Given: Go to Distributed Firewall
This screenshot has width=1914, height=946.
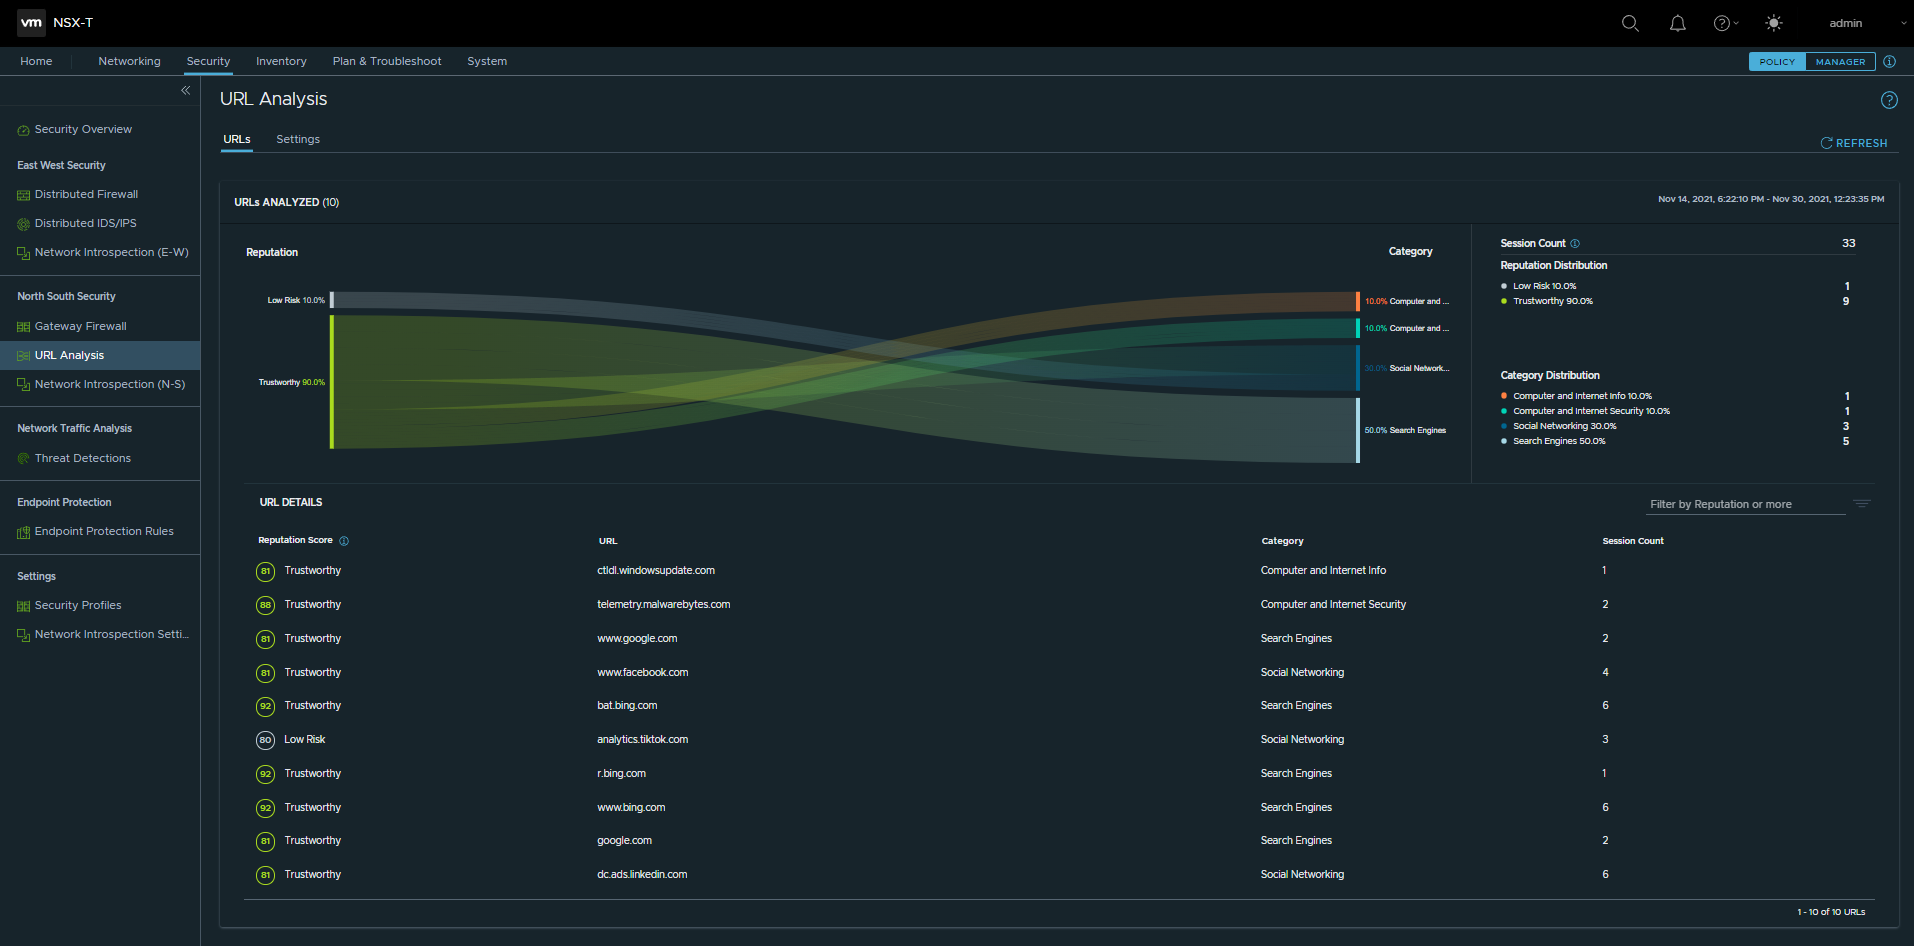Looking at the screenshot, I should click(86, 194).
